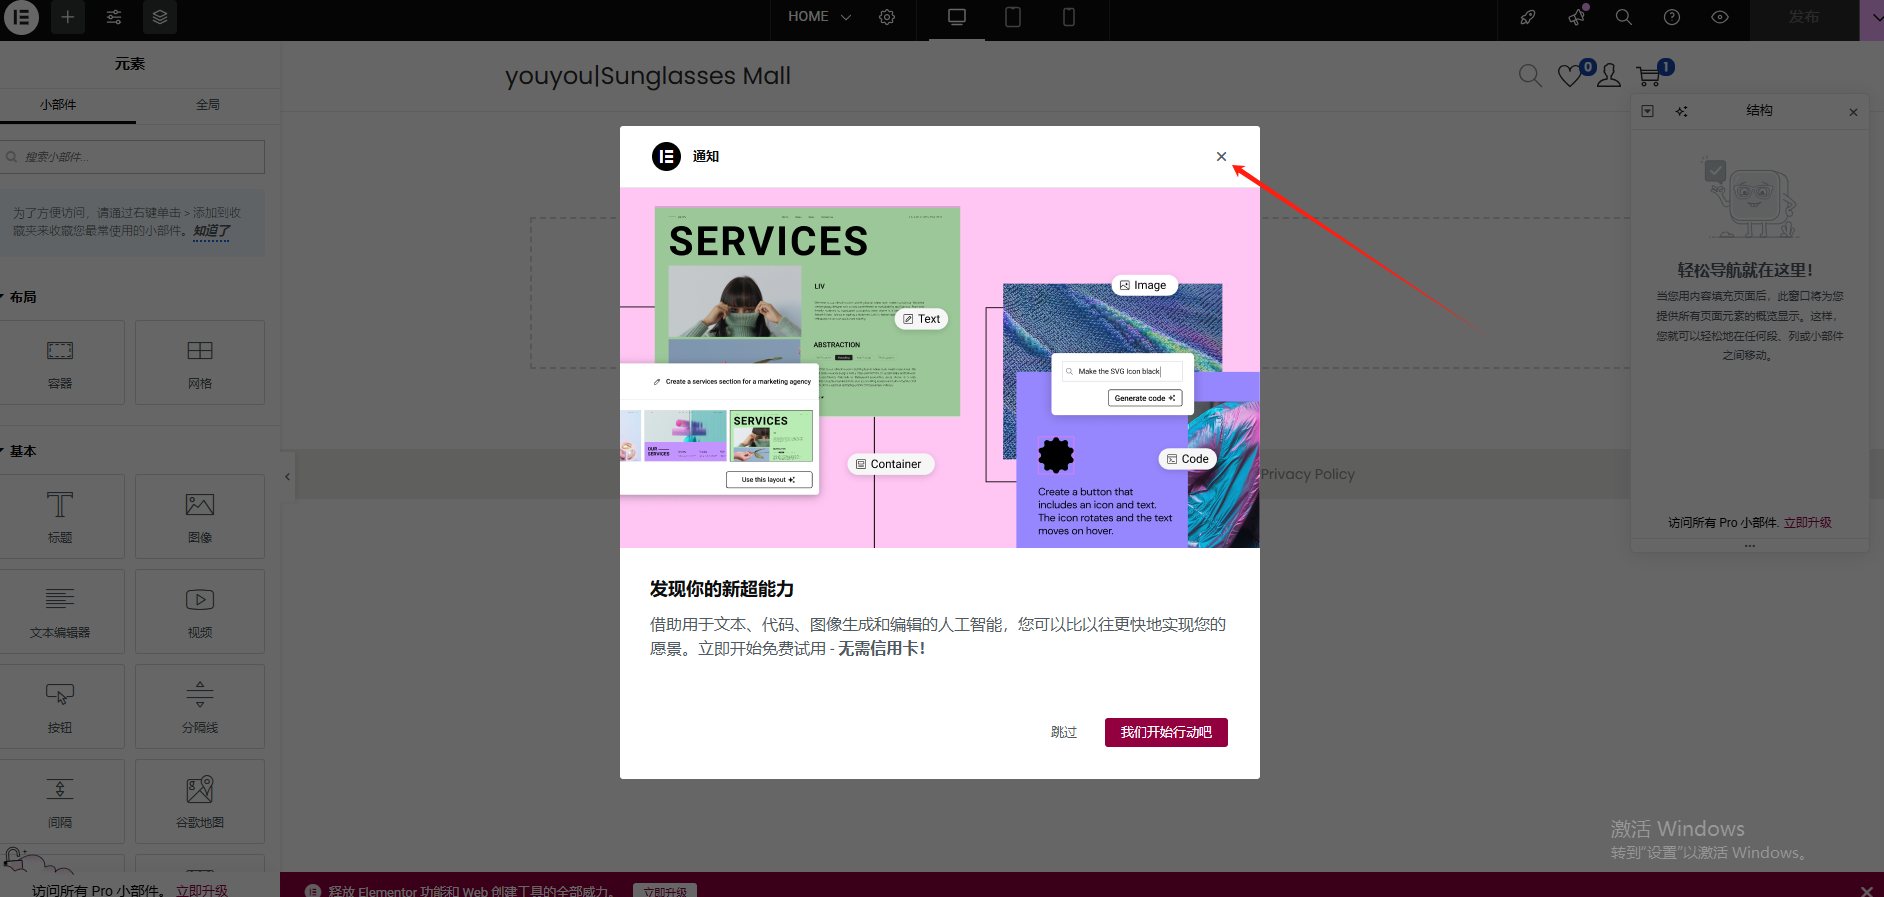Switch to tablet preview mode

point(1013,18)
